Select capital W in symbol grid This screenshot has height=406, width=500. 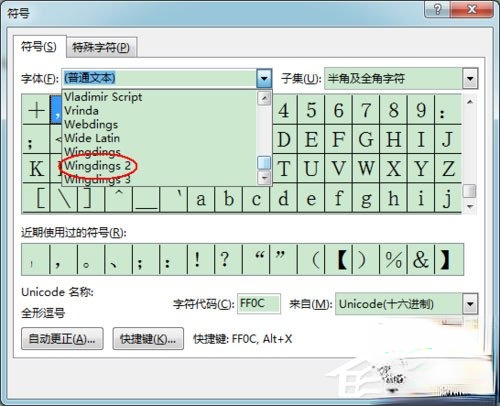coord(366,168)
